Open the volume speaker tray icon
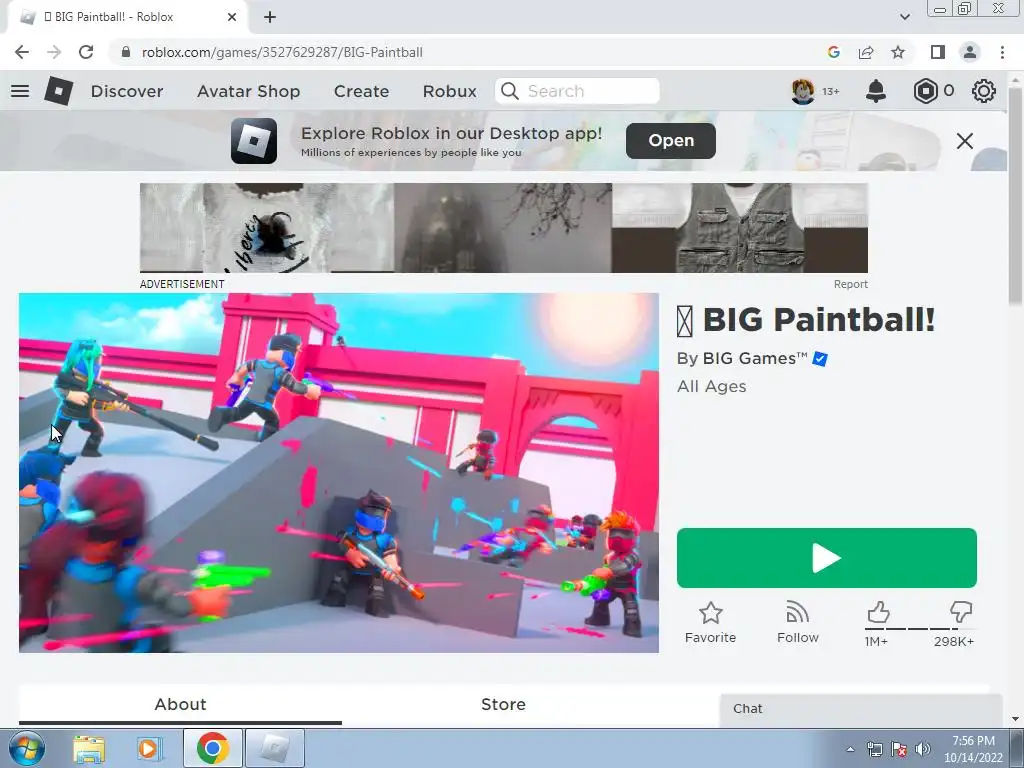This screenshot has height=768, width=1024. coord(923,749)
